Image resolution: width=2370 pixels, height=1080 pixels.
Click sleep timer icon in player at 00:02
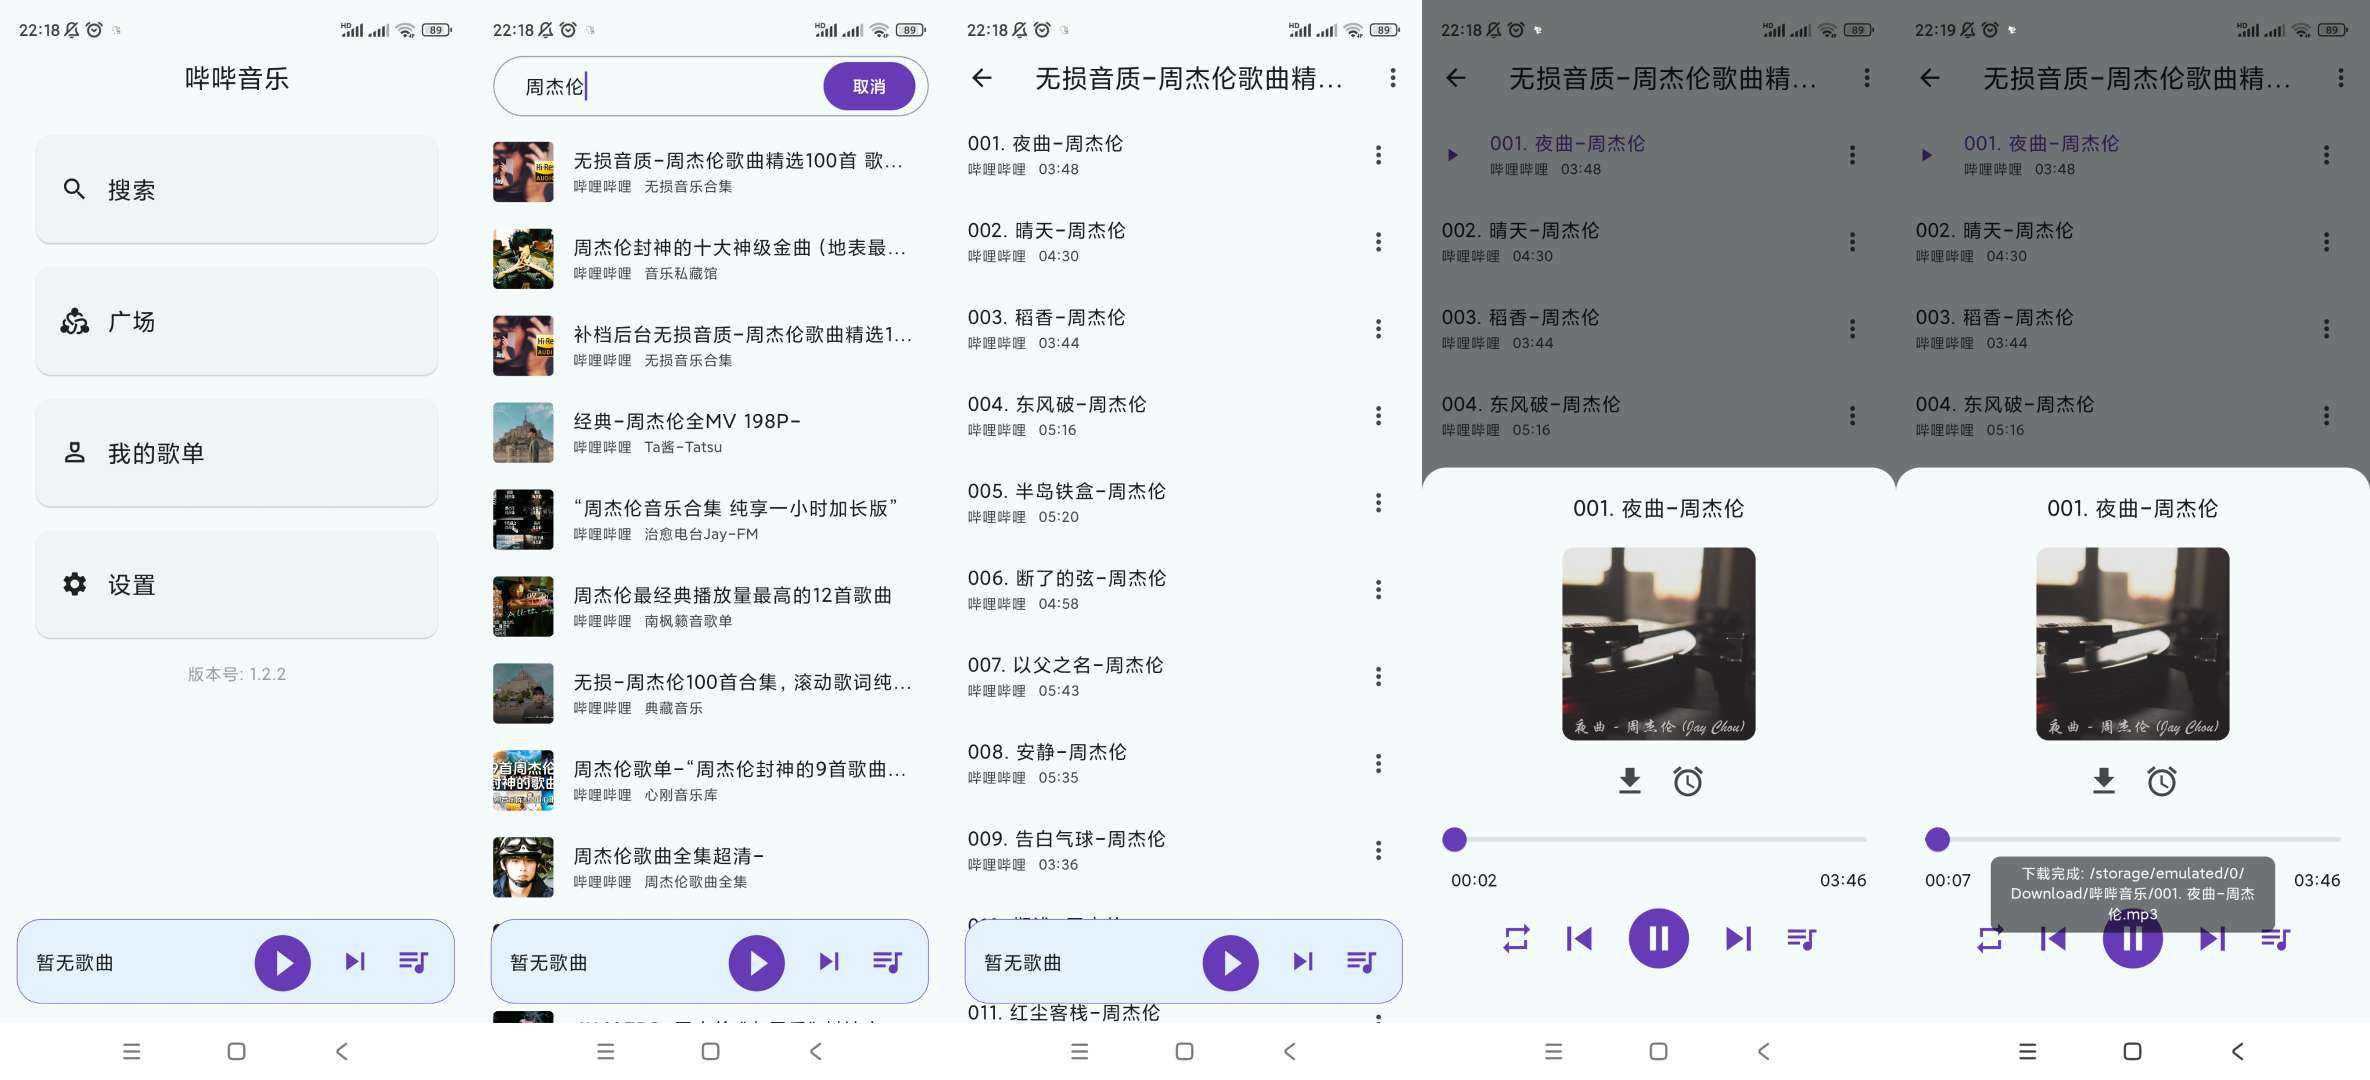(1688, 781)
